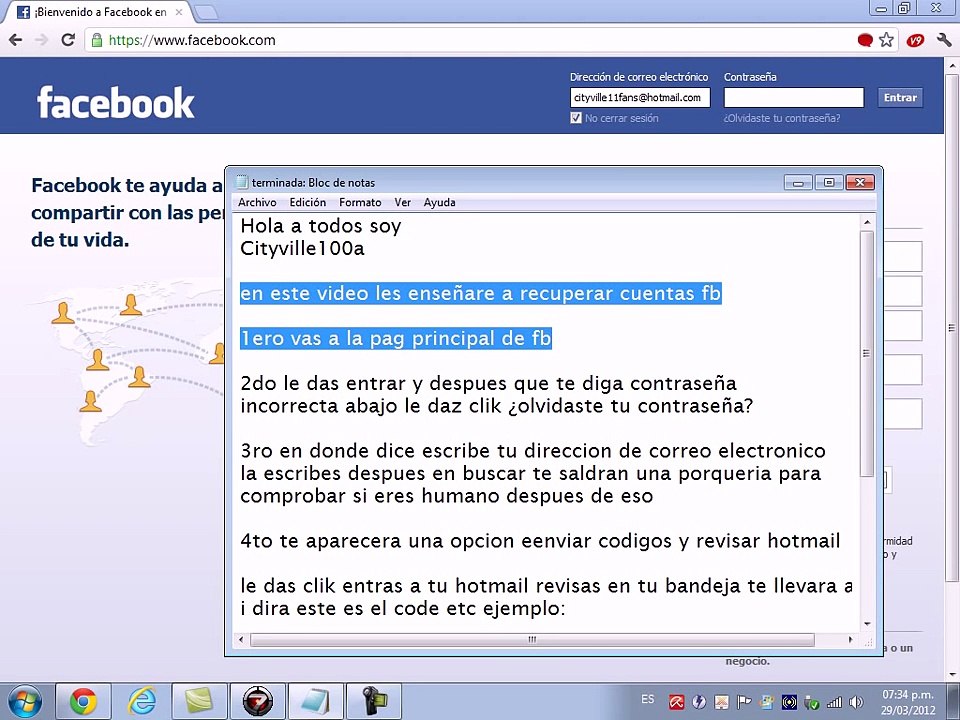Click the taskbar clock and date
Viewport: 960px width, 720px height.
tap(908, 702)
